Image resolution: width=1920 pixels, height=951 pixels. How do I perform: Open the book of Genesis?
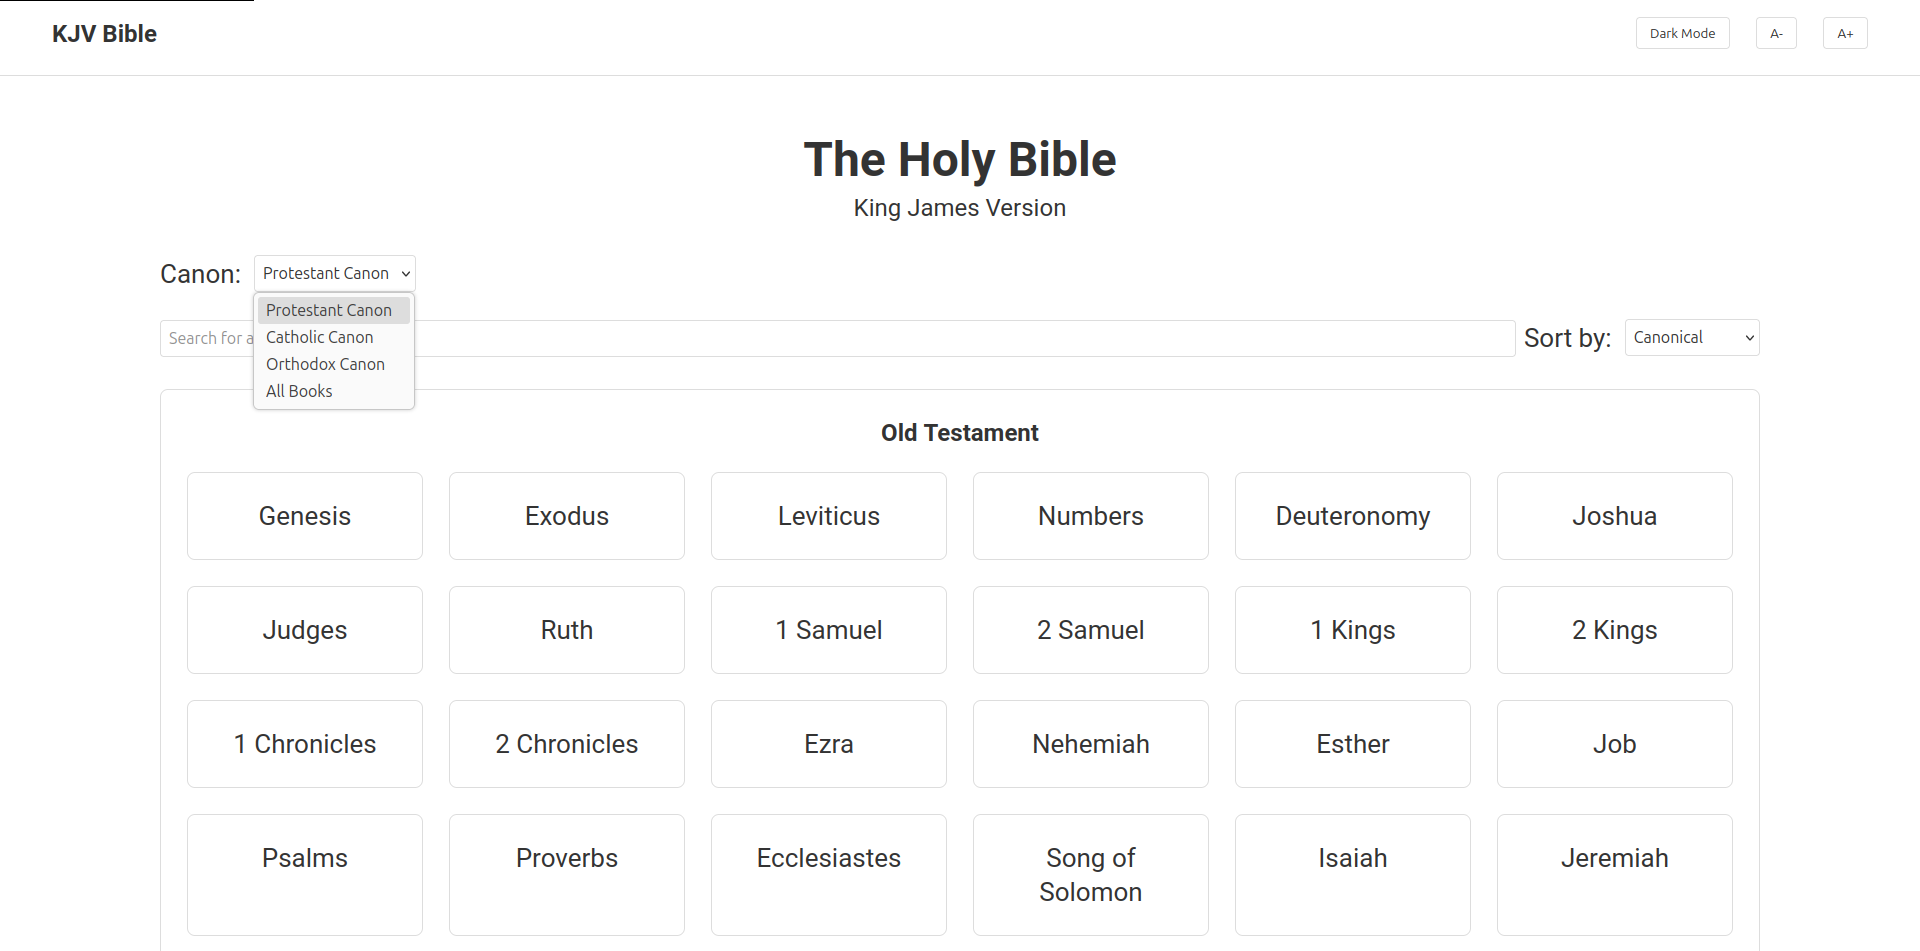coord(304,516)
